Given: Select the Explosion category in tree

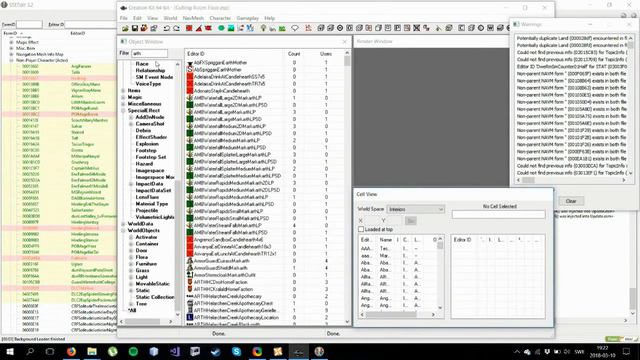Looking at the screenshot, I should coord(147,144).
